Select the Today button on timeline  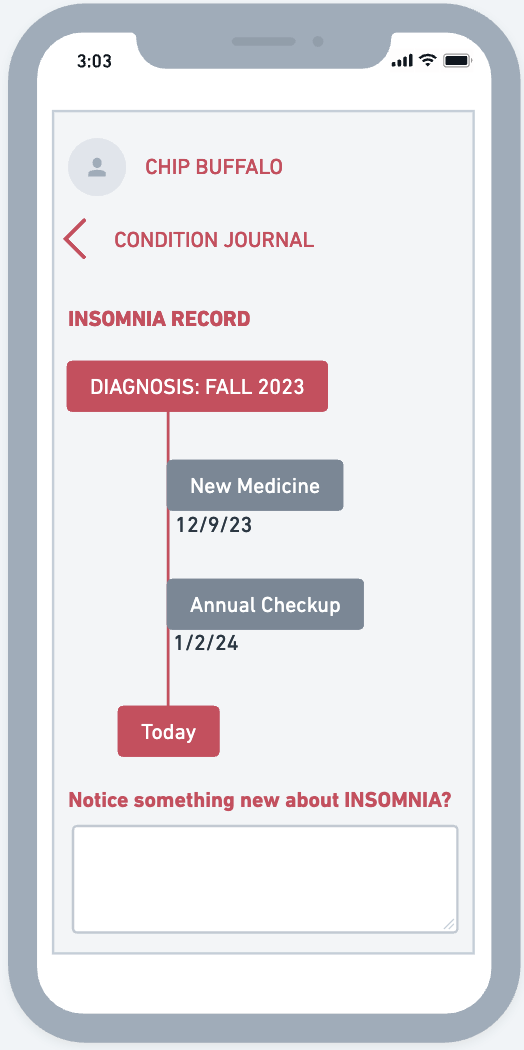click(x=169, y=731)
